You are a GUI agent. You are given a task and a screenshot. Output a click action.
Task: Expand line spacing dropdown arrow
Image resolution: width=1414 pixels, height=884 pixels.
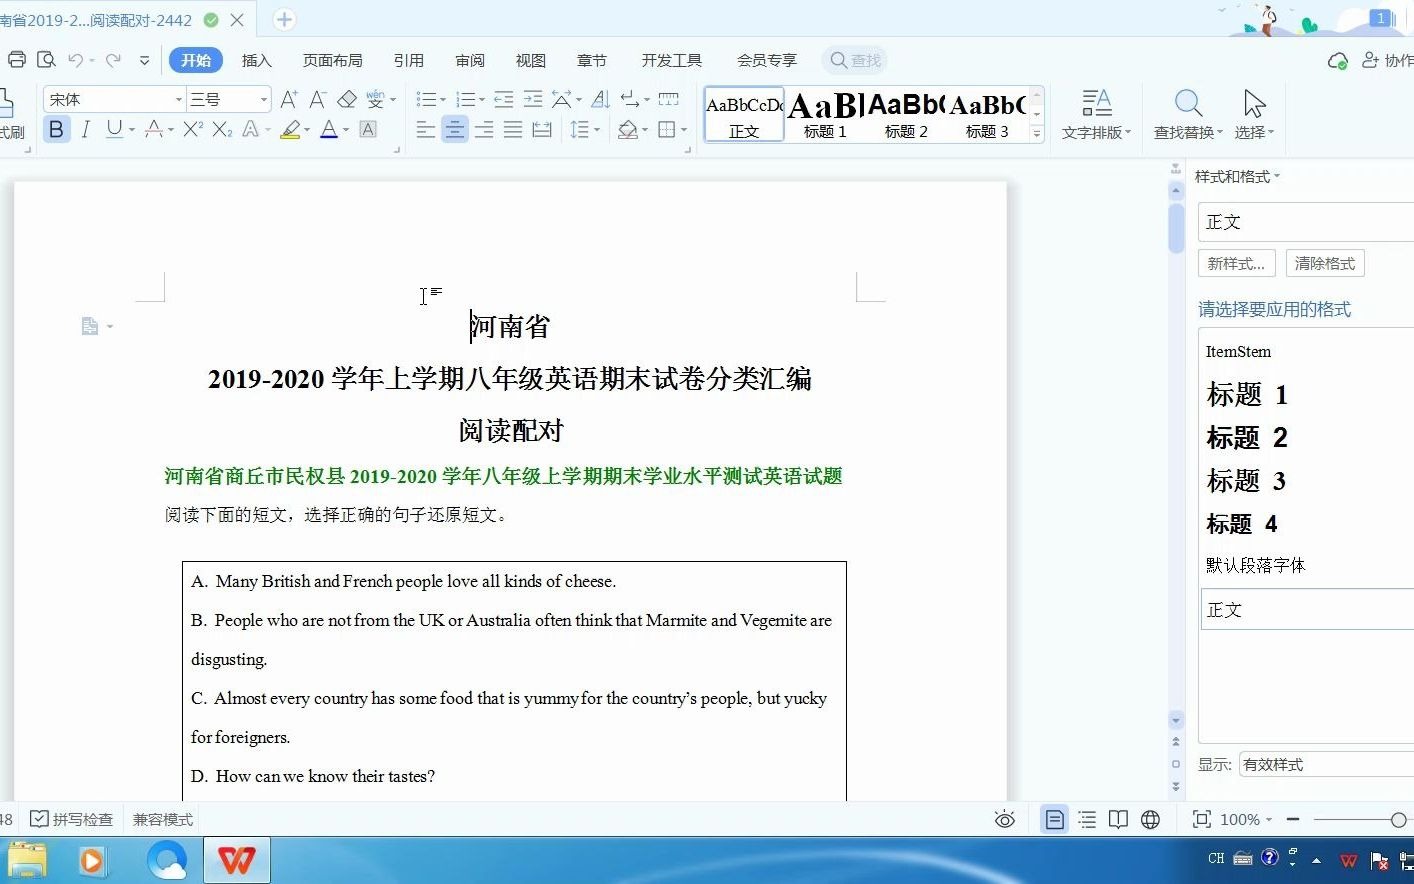(597, 130)
